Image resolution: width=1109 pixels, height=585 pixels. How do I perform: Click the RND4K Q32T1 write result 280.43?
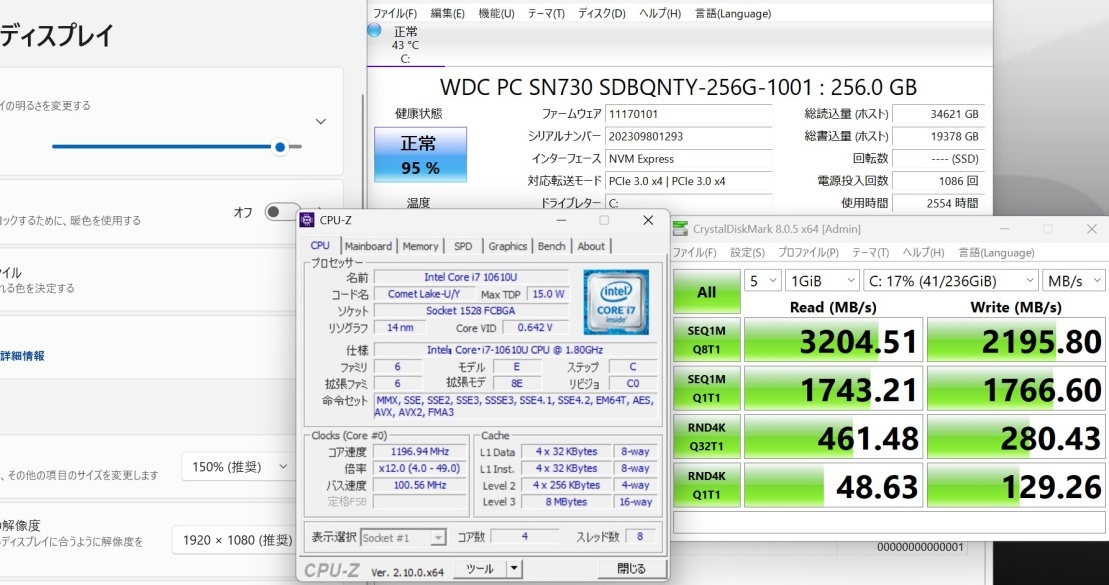pos(1016,436)
